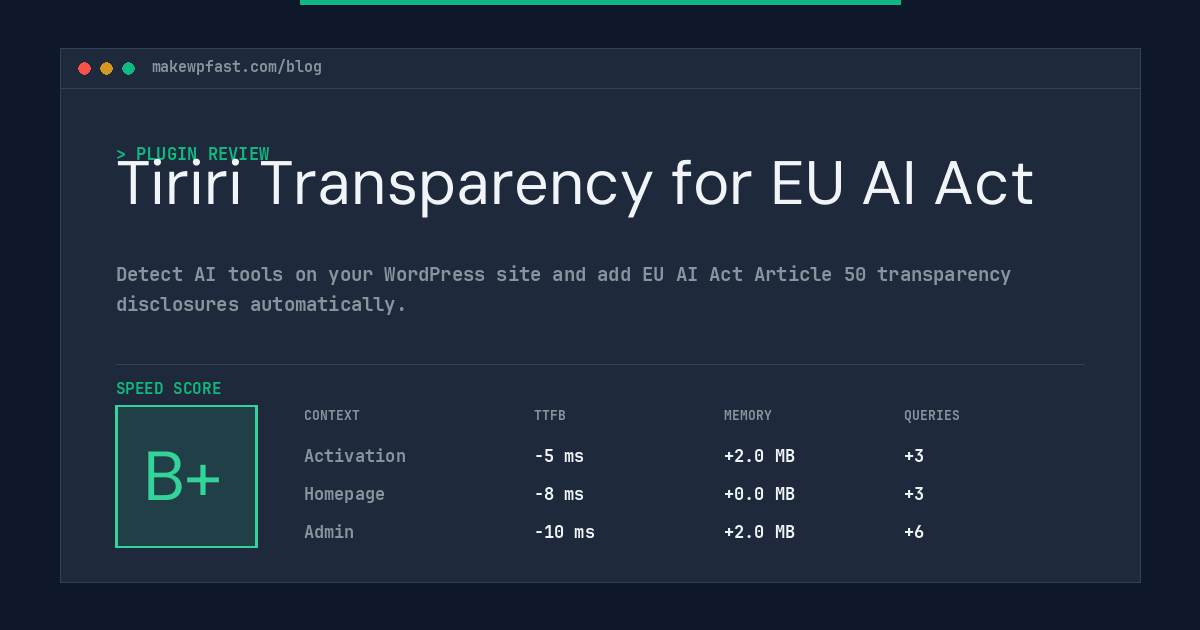Viewport: 1200px width, 630px height.
Task: Click the TTFB column header
Action: (x=550, y=416)
